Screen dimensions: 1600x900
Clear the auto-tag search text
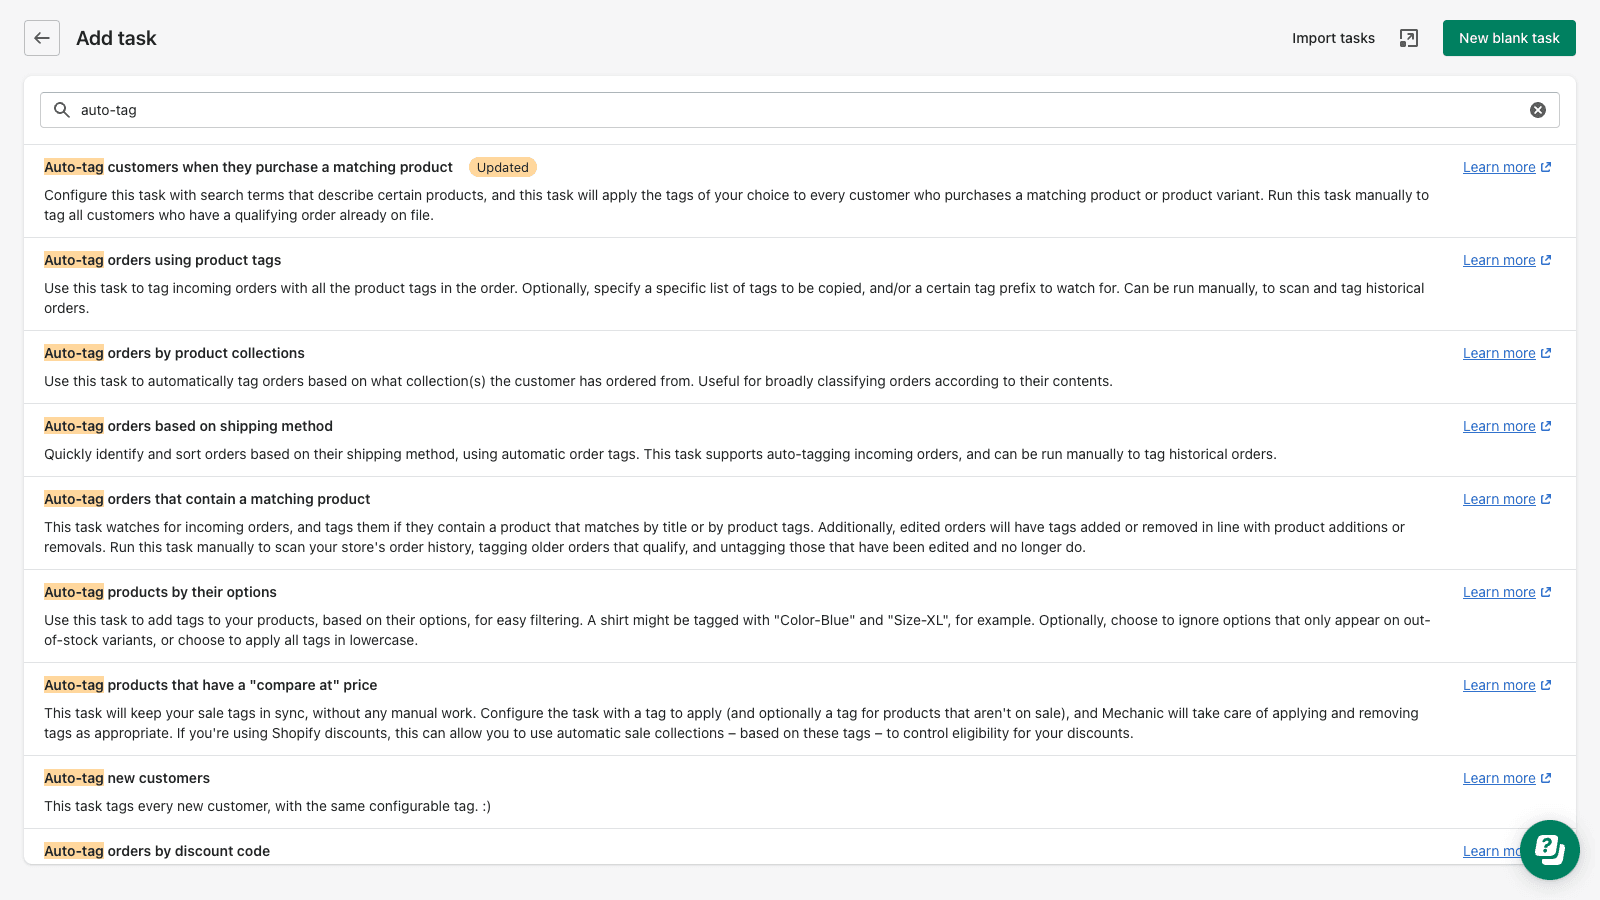pyautogui.click(x=1538, y=110)
